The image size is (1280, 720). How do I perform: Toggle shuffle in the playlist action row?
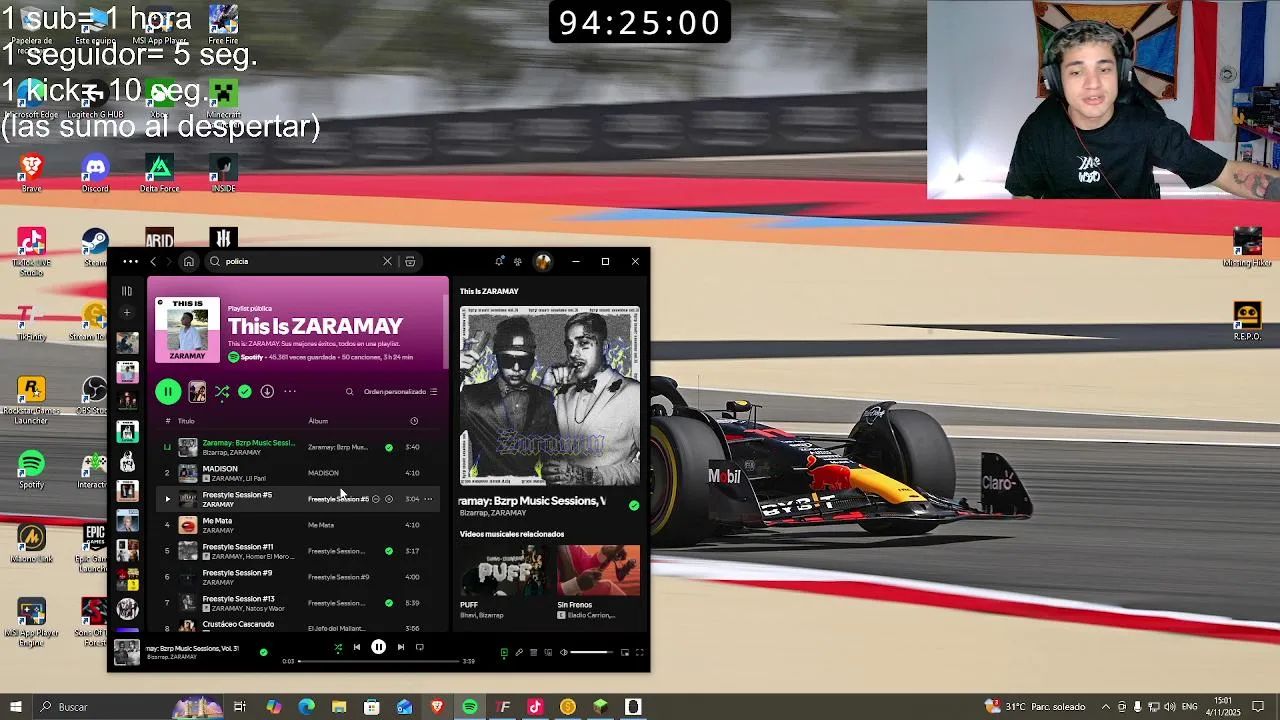222,392
